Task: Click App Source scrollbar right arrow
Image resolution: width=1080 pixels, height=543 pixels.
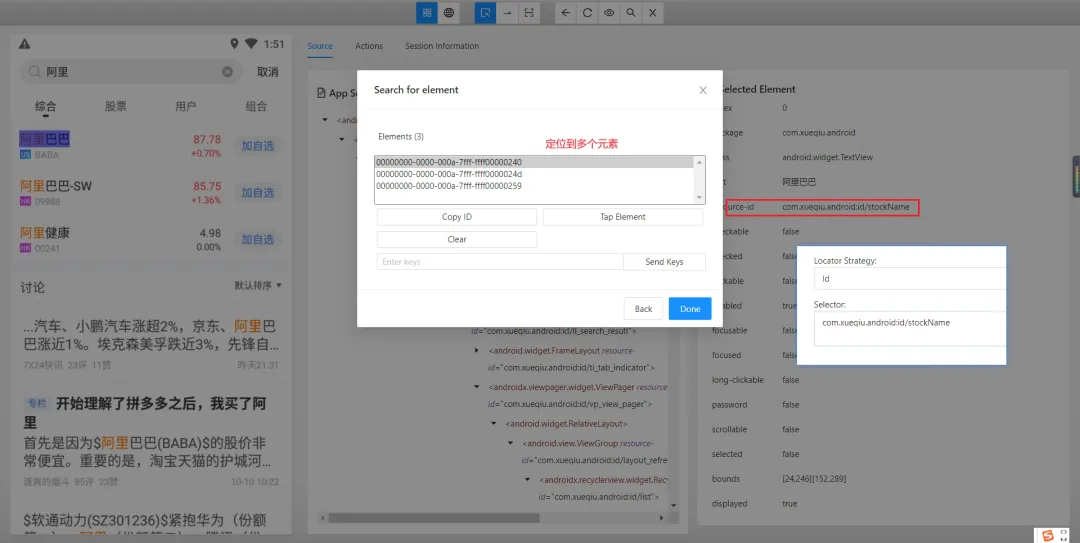Action: (x=662, y=518)
